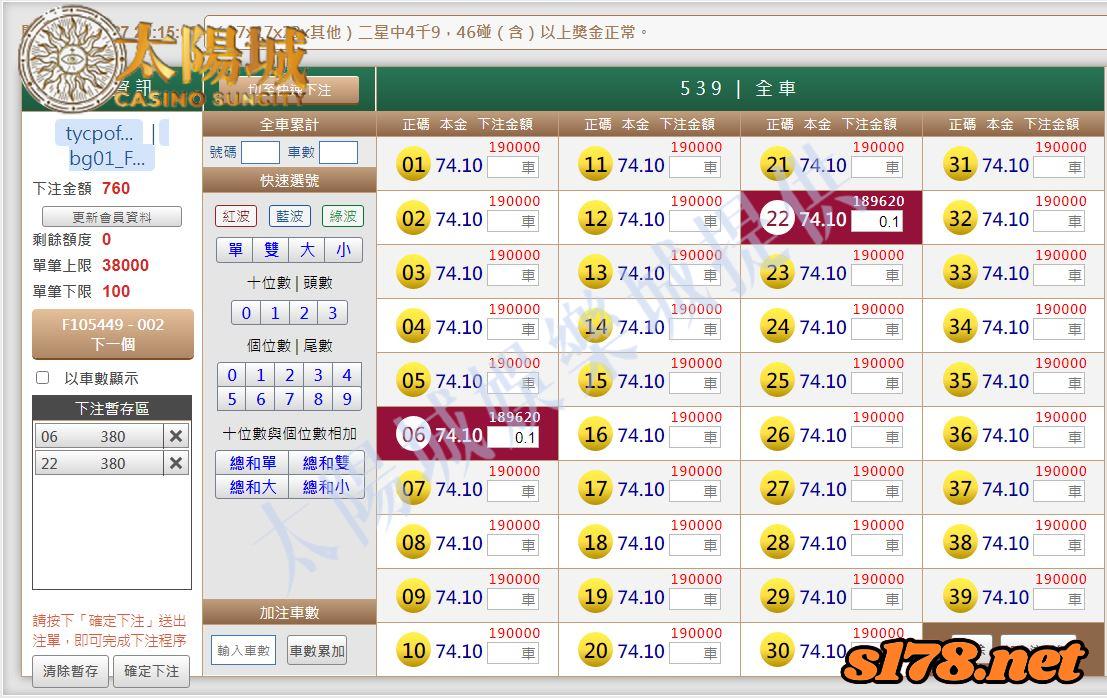
Task: Remove the 06 entry from the bet list
Action: (x=176, y=436)
